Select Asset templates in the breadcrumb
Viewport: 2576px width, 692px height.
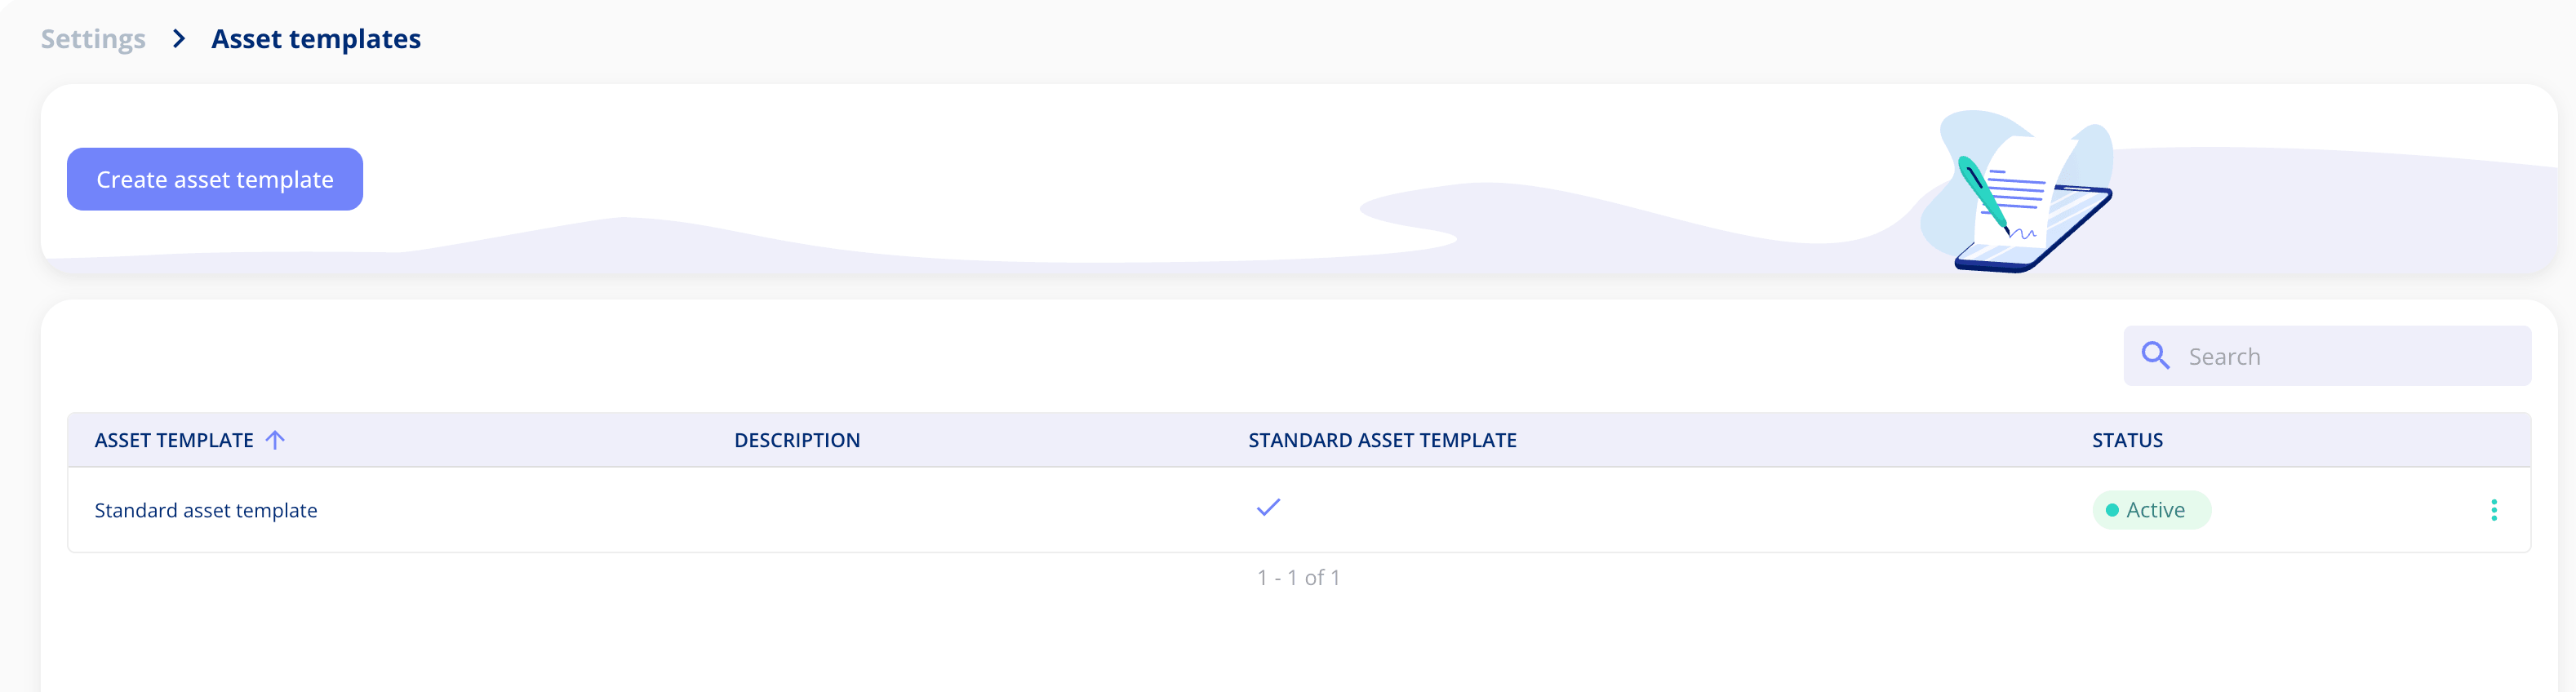tap(315, 39)
